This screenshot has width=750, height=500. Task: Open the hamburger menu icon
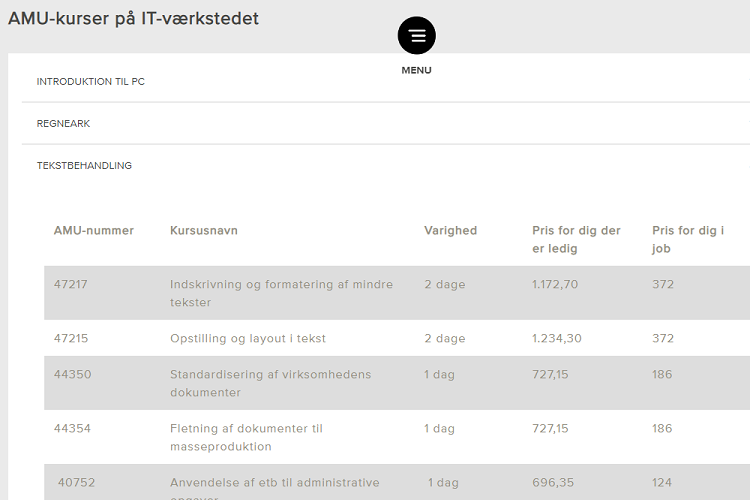click(416, 35)
